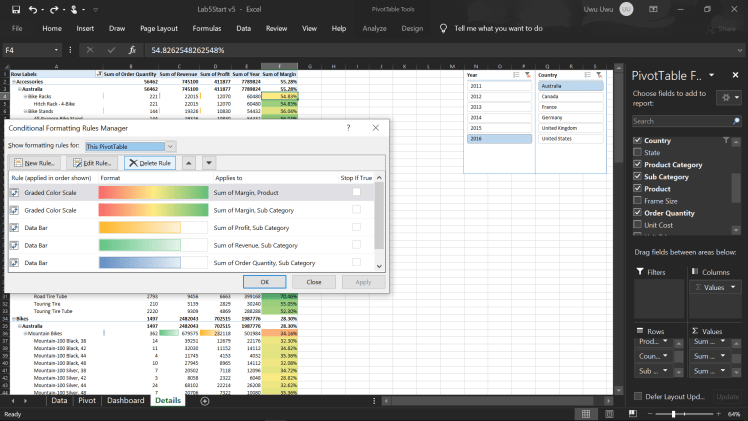Image resolution: width=748 pixels, height=421 pixels.
Task: Open Show formatting rules for dropdown
Action: pos(170,146)
